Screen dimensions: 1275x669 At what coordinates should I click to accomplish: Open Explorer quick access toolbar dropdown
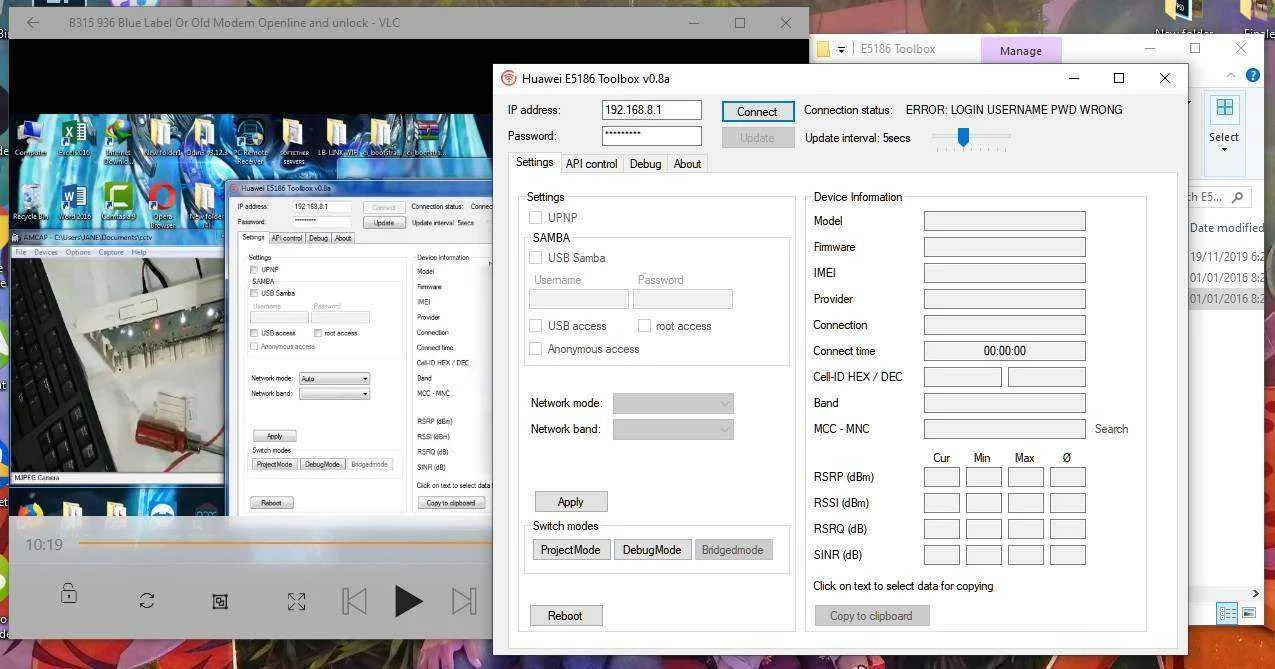pos(842,49)
